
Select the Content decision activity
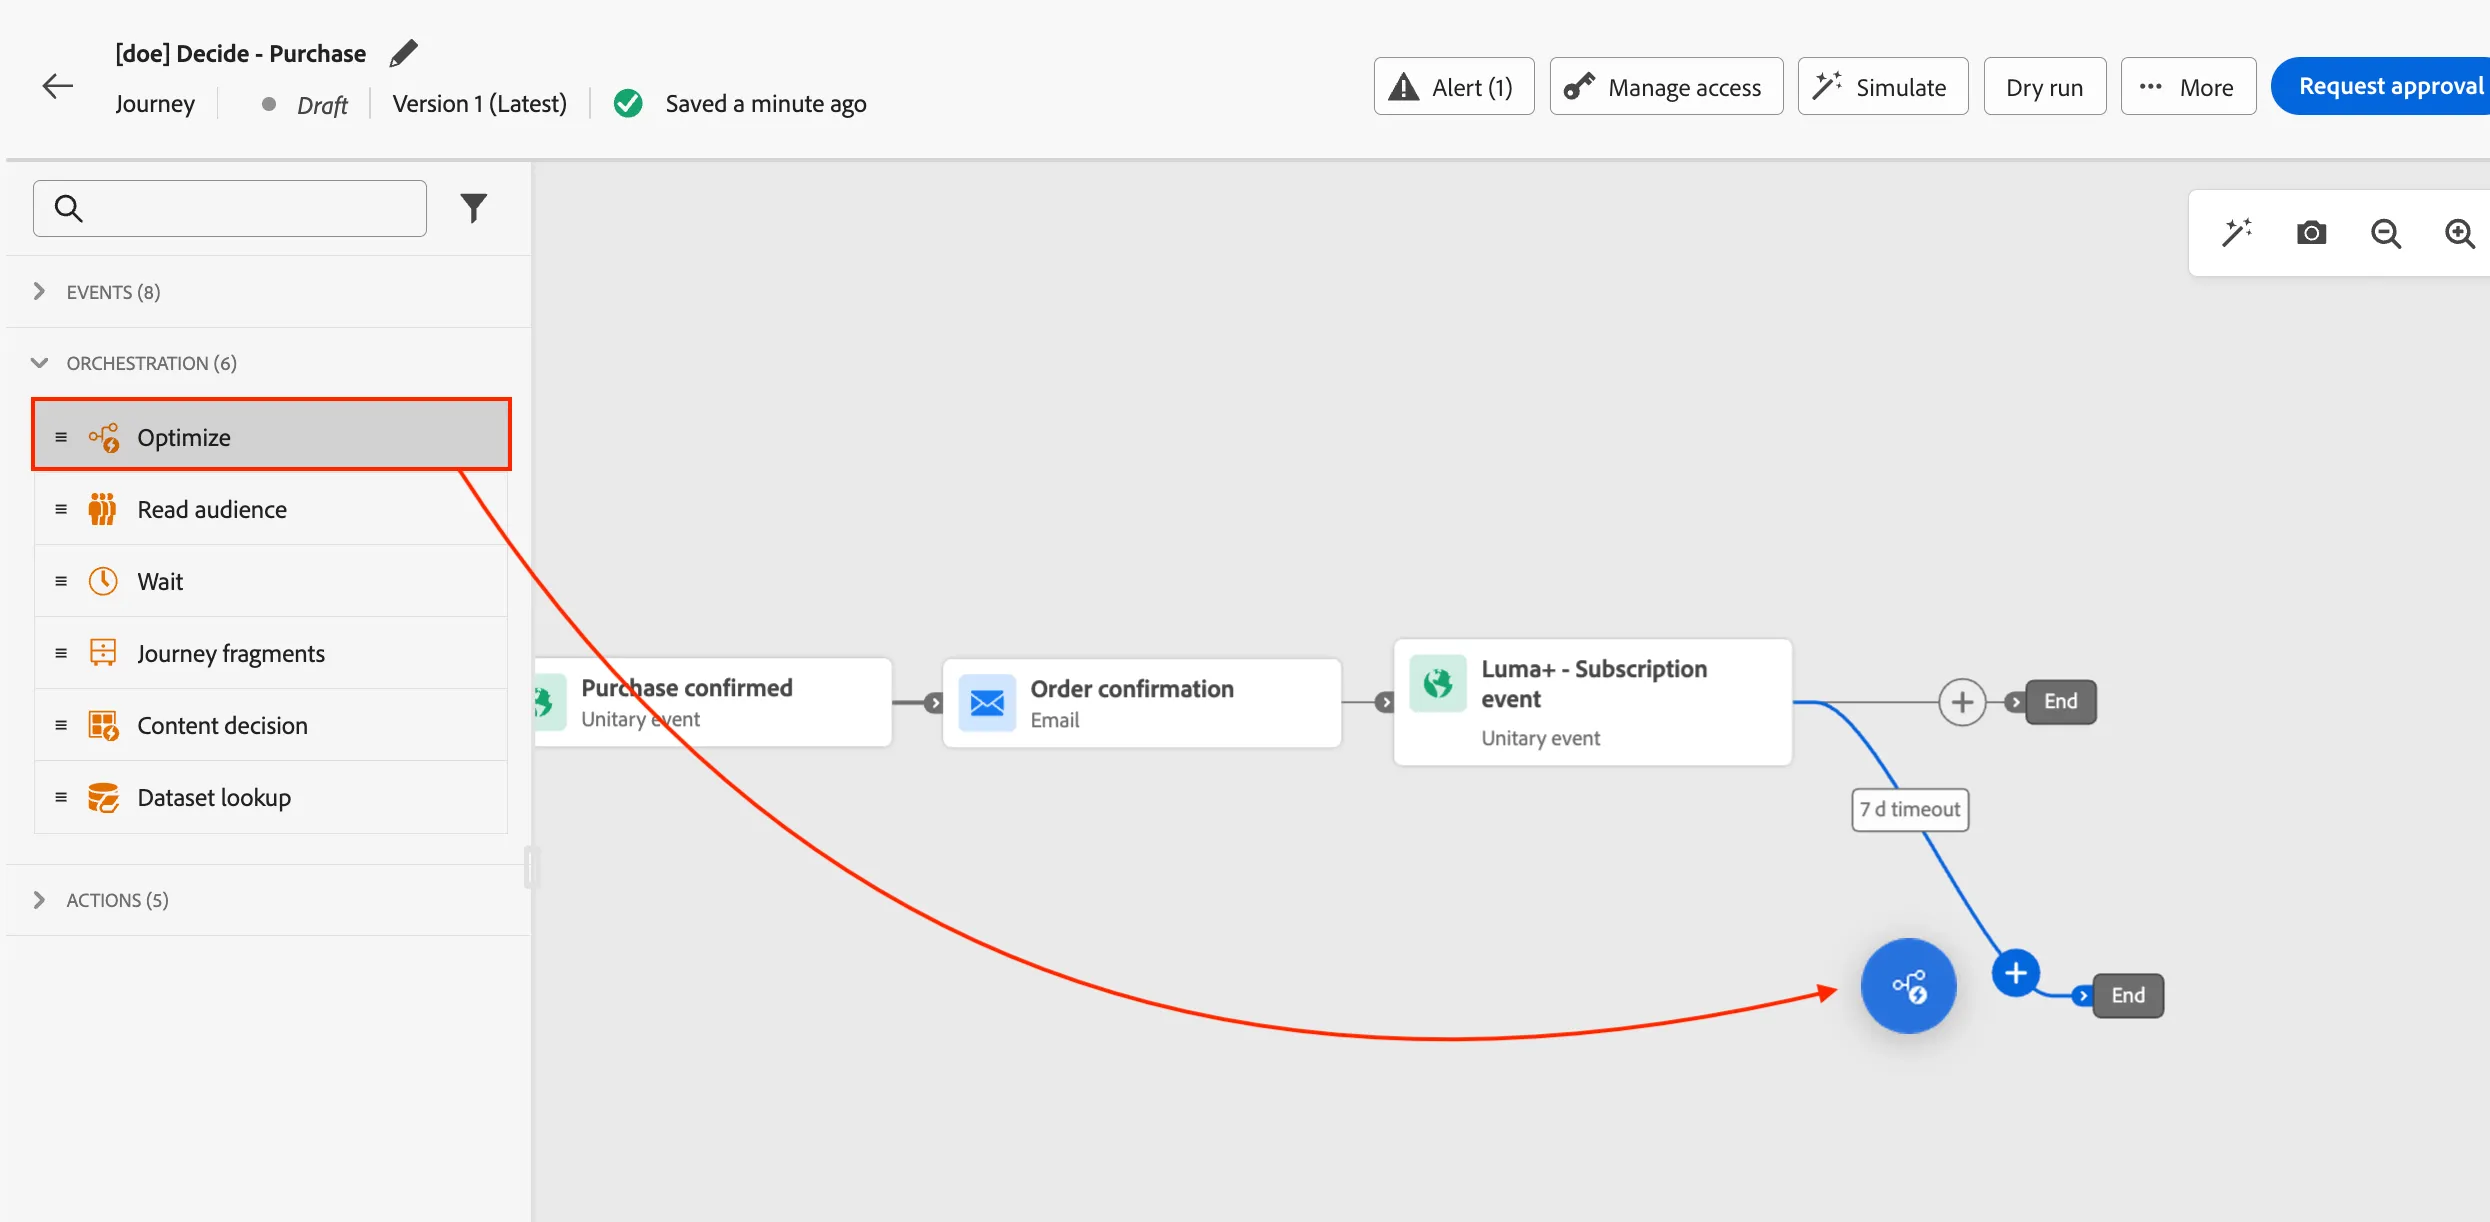coord(271,725)
